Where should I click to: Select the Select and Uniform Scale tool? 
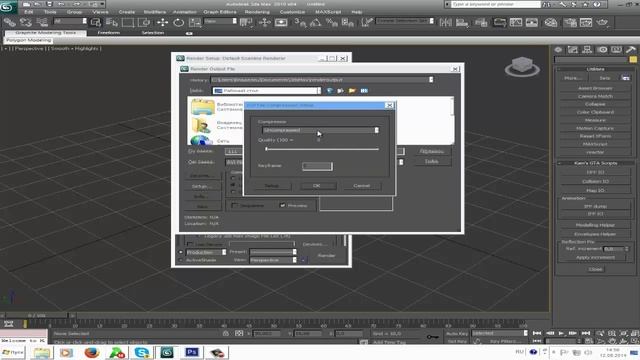point(195,22)
